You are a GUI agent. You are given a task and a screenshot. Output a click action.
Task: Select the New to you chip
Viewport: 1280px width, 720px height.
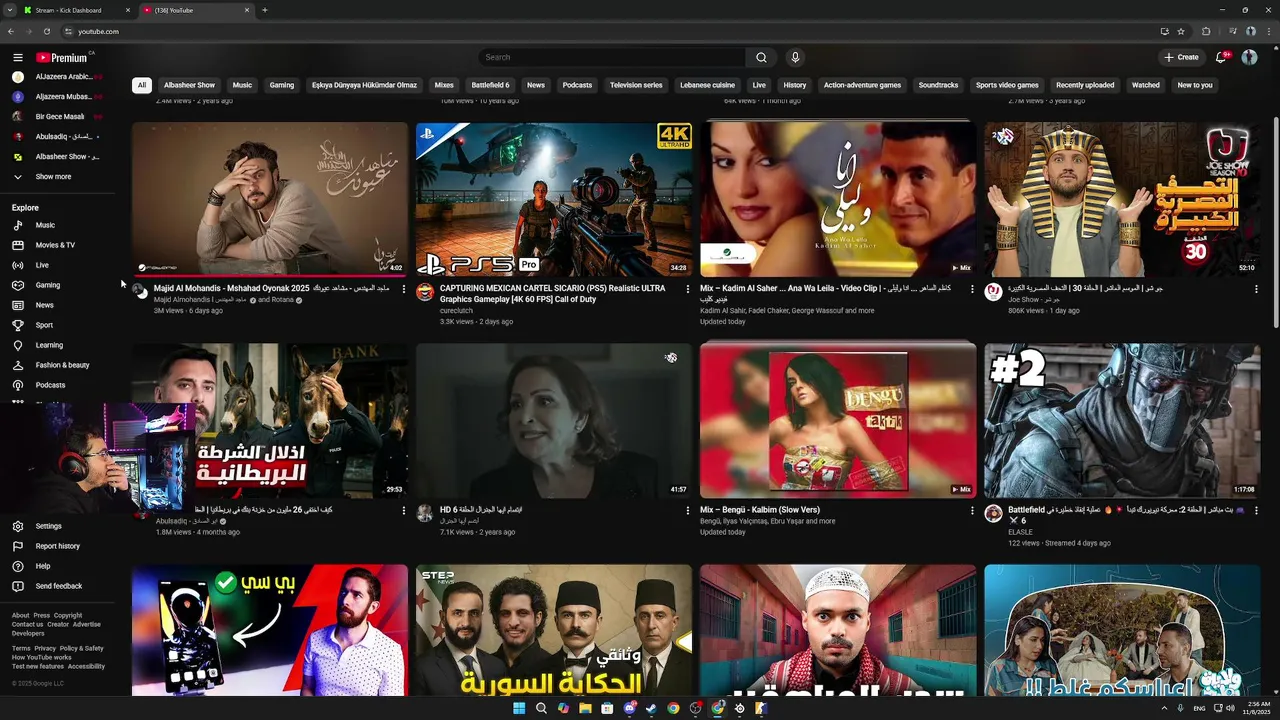[x=1195, y=85]
